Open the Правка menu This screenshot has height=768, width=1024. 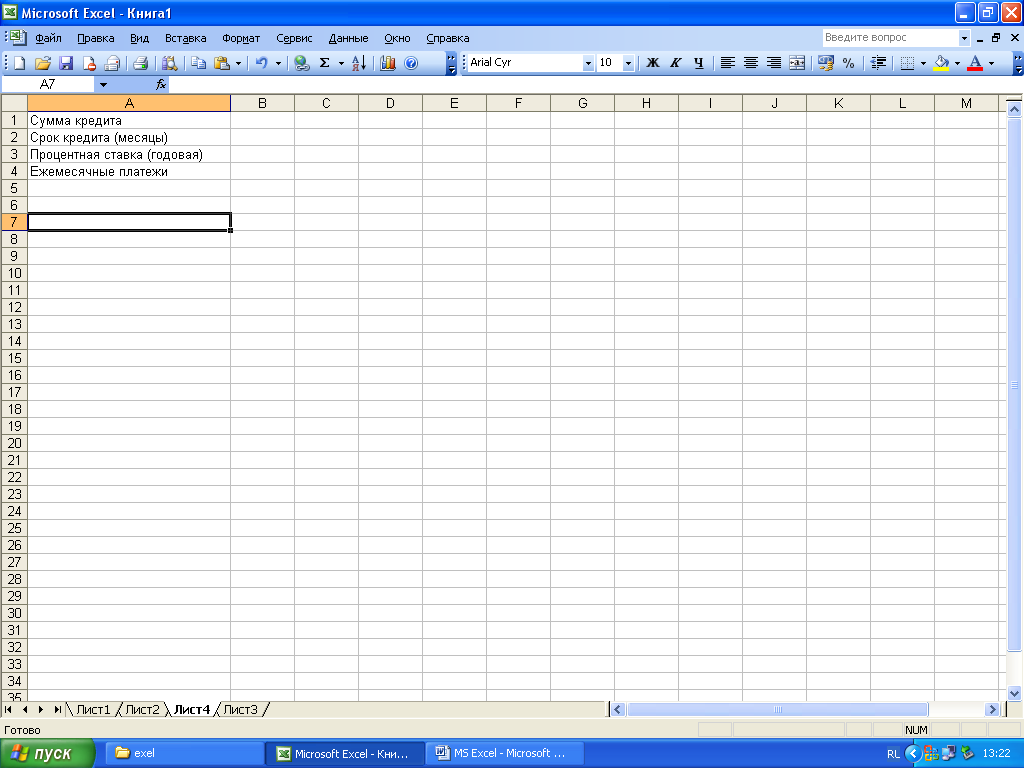click(x=96, y=38)
